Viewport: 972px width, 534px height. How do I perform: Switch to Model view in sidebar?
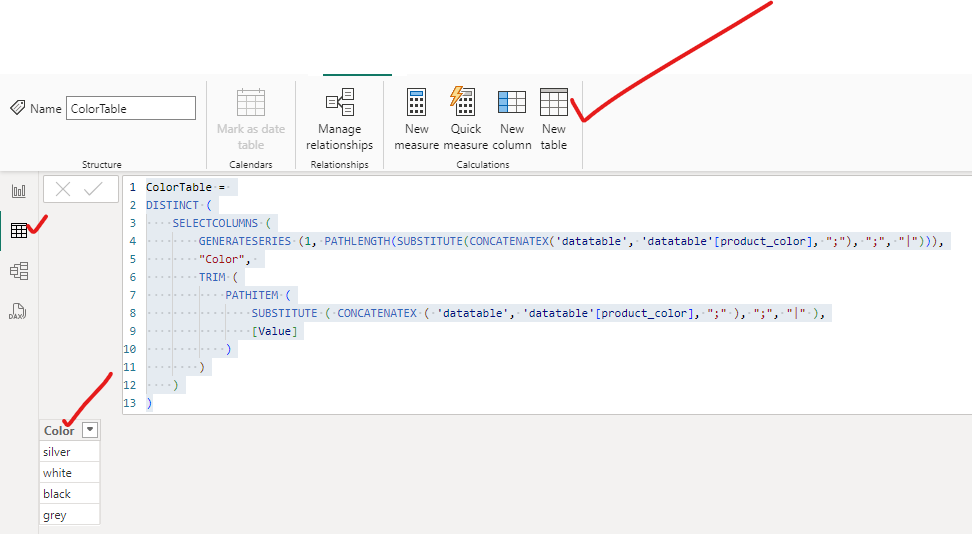pyautogui.click(x=19, y=271)
